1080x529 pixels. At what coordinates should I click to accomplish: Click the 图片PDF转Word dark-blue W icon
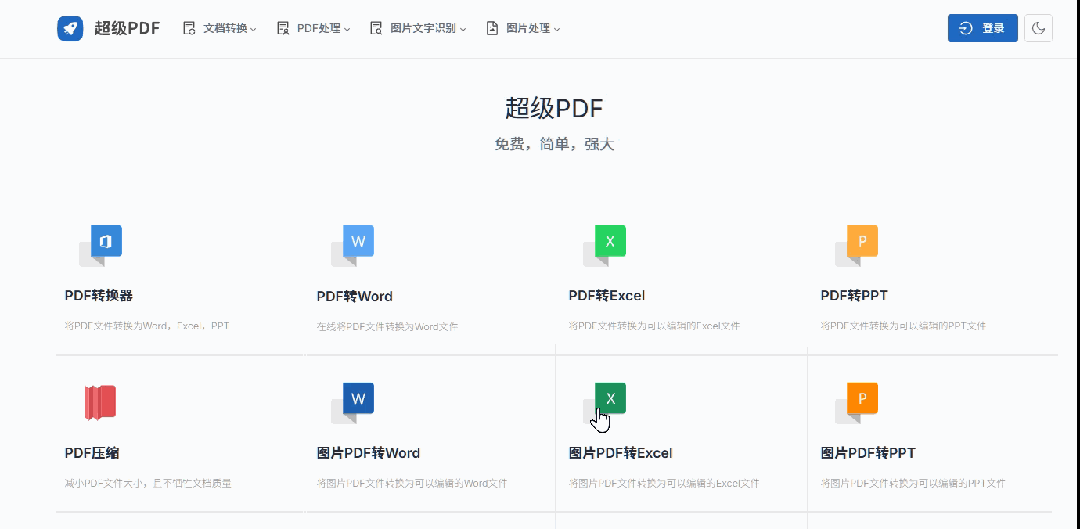coord(353,403)
